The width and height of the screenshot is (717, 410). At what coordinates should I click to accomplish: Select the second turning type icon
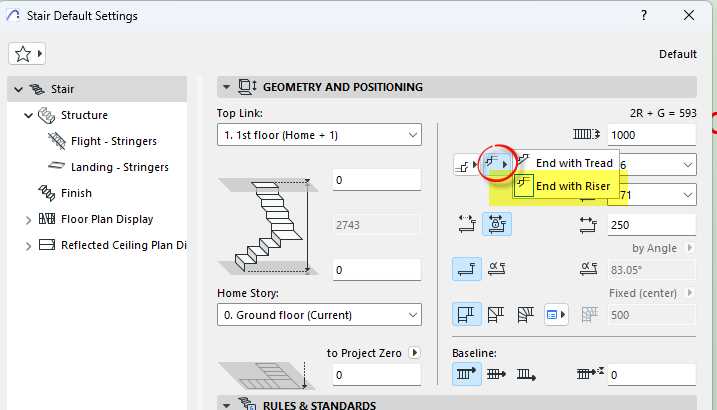coord(496,314)
